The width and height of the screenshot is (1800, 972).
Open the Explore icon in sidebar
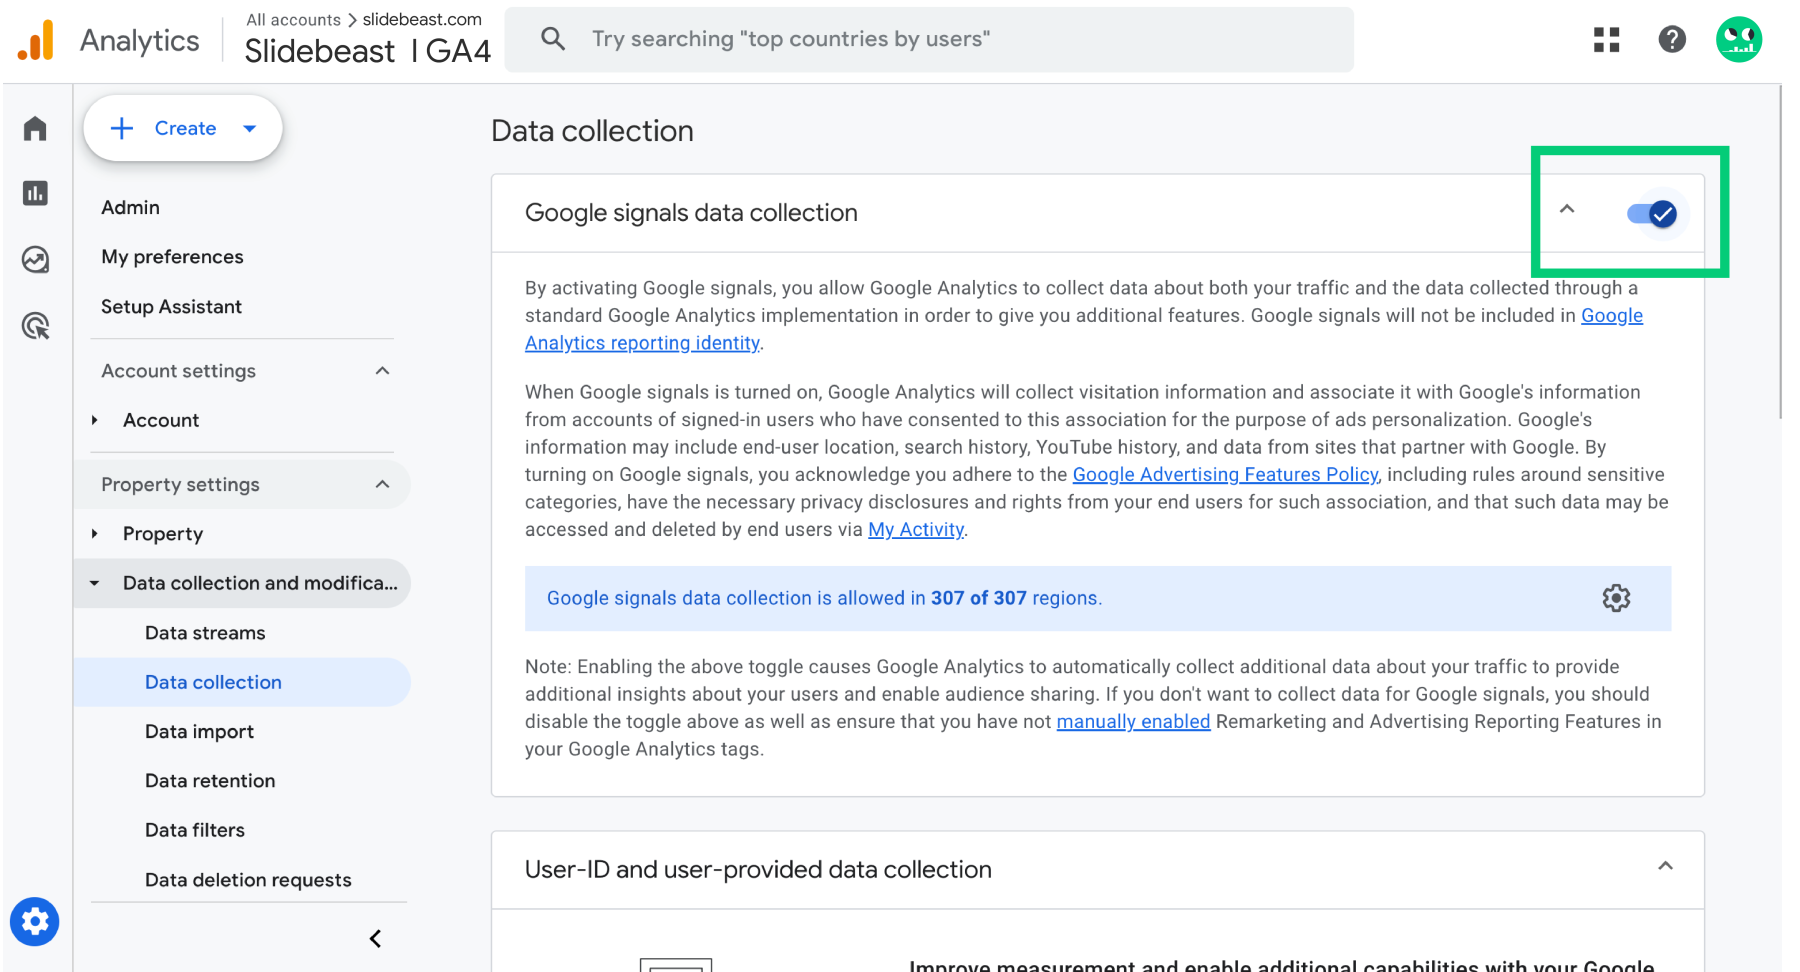point(35,260)
